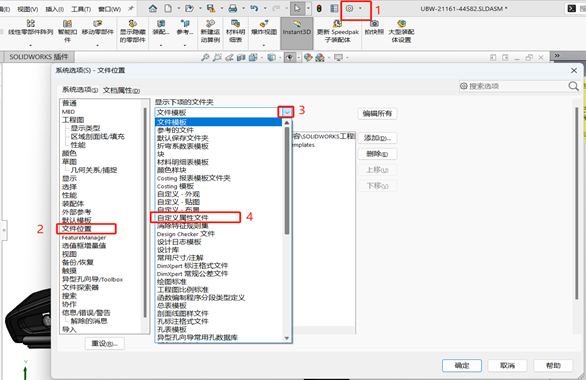Open the 爆炸视图 exploded view tool
586x380 pixels.
coord(264,29)
